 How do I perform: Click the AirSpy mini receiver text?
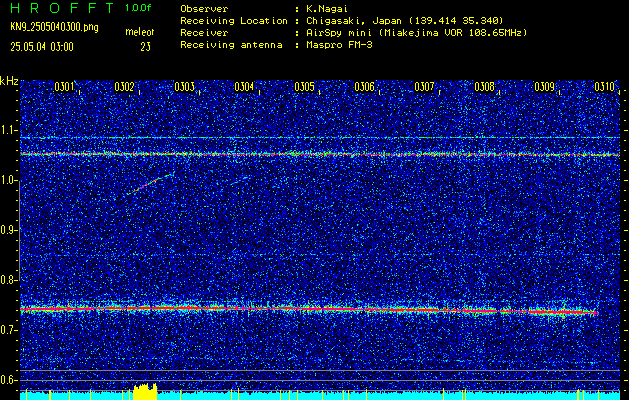417,32
